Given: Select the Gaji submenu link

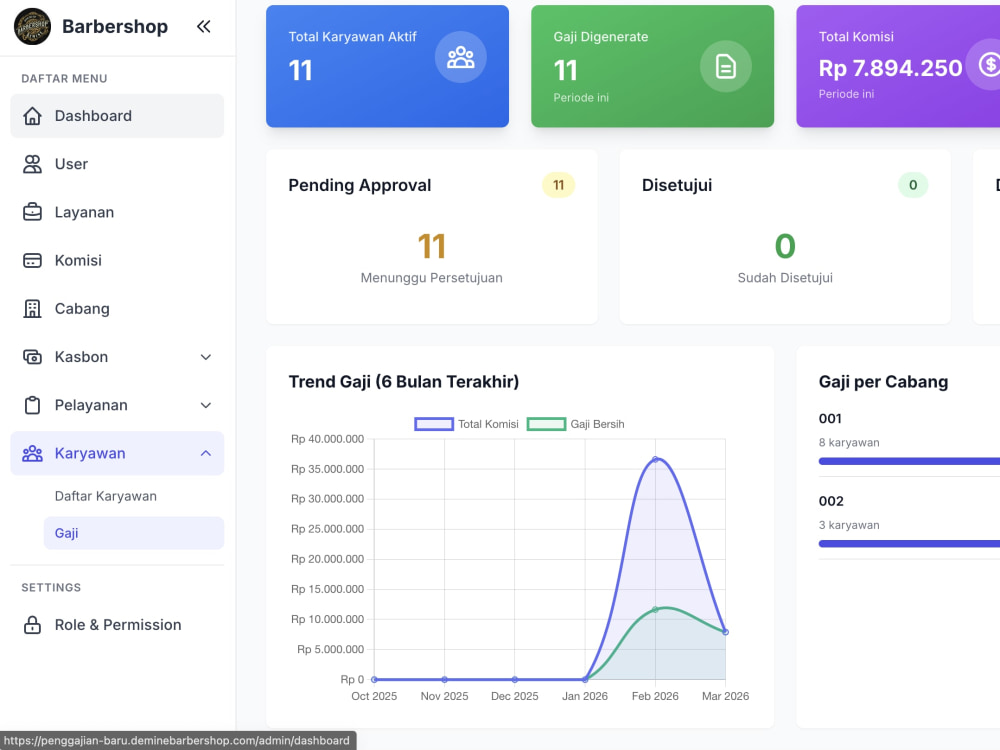Looking at the screenshot, I should (x=134, y=533).
